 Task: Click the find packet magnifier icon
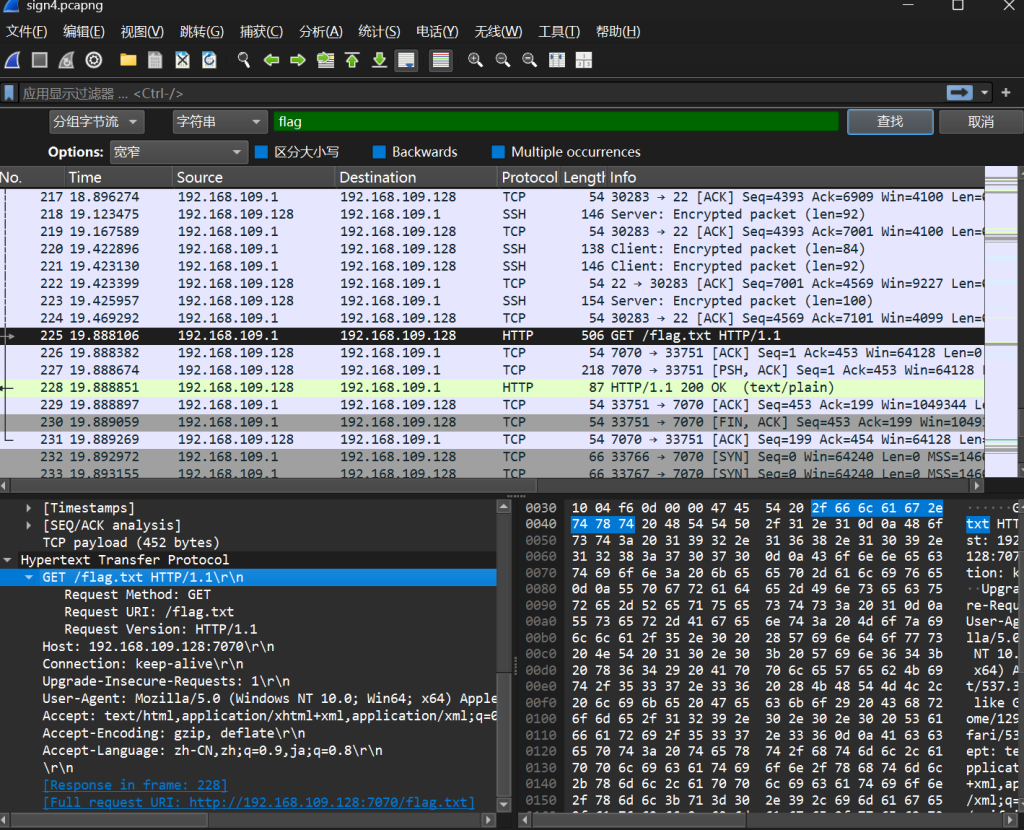[x=243, y=60]
